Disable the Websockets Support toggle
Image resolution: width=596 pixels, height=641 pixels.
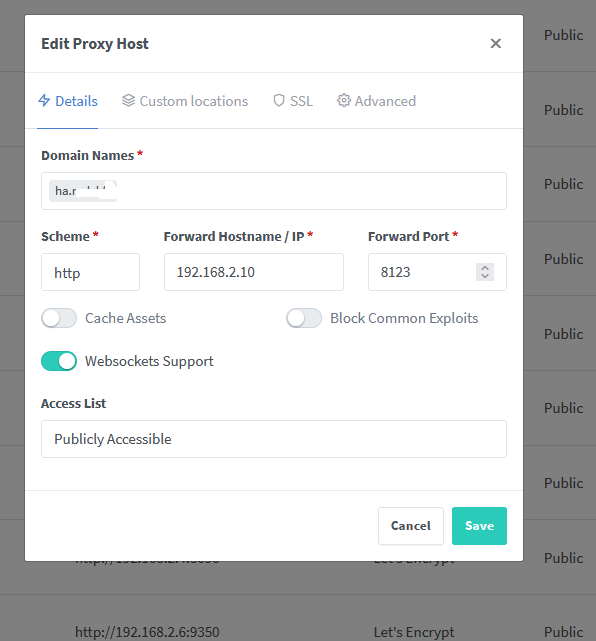(59, 361)
